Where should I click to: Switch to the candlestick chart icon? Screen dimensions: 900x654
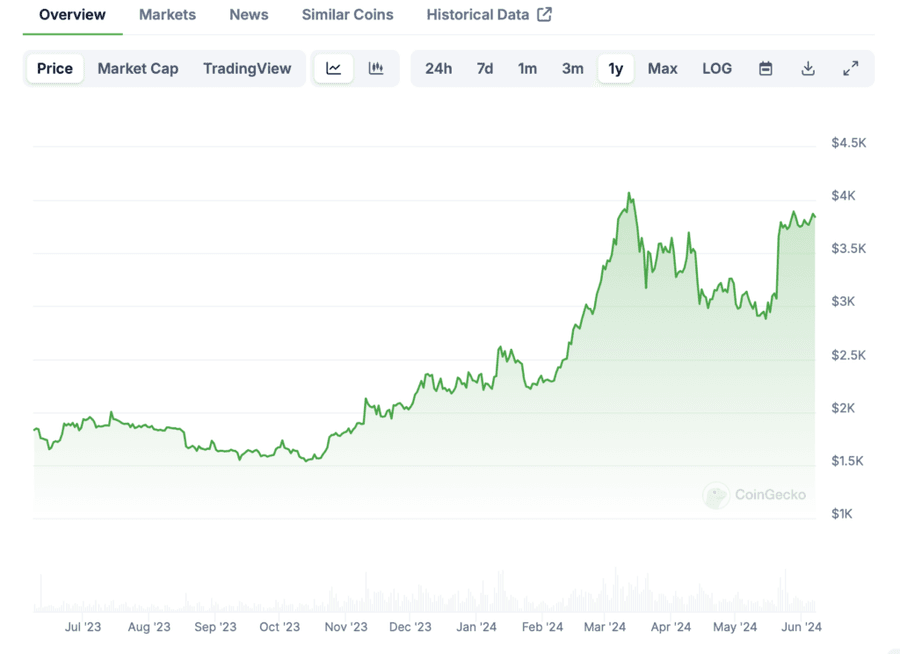[x=376, y=68]
